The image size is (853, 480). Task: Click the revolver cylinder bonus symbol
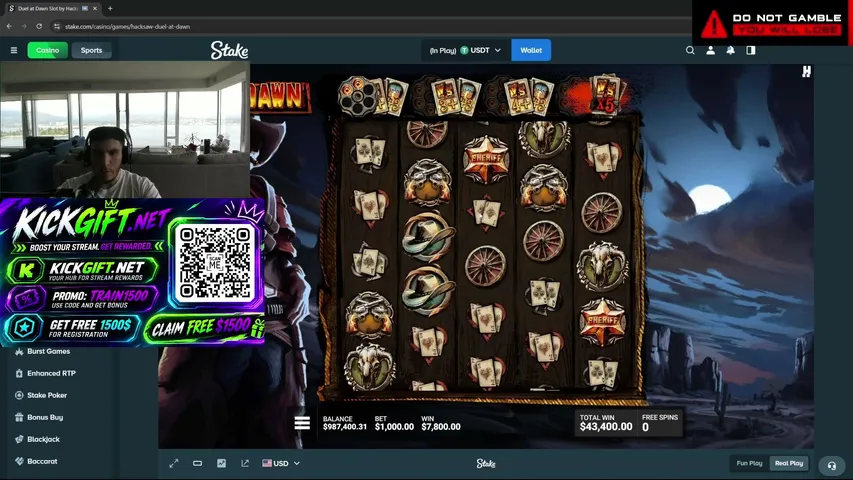(x=357, y=96)
